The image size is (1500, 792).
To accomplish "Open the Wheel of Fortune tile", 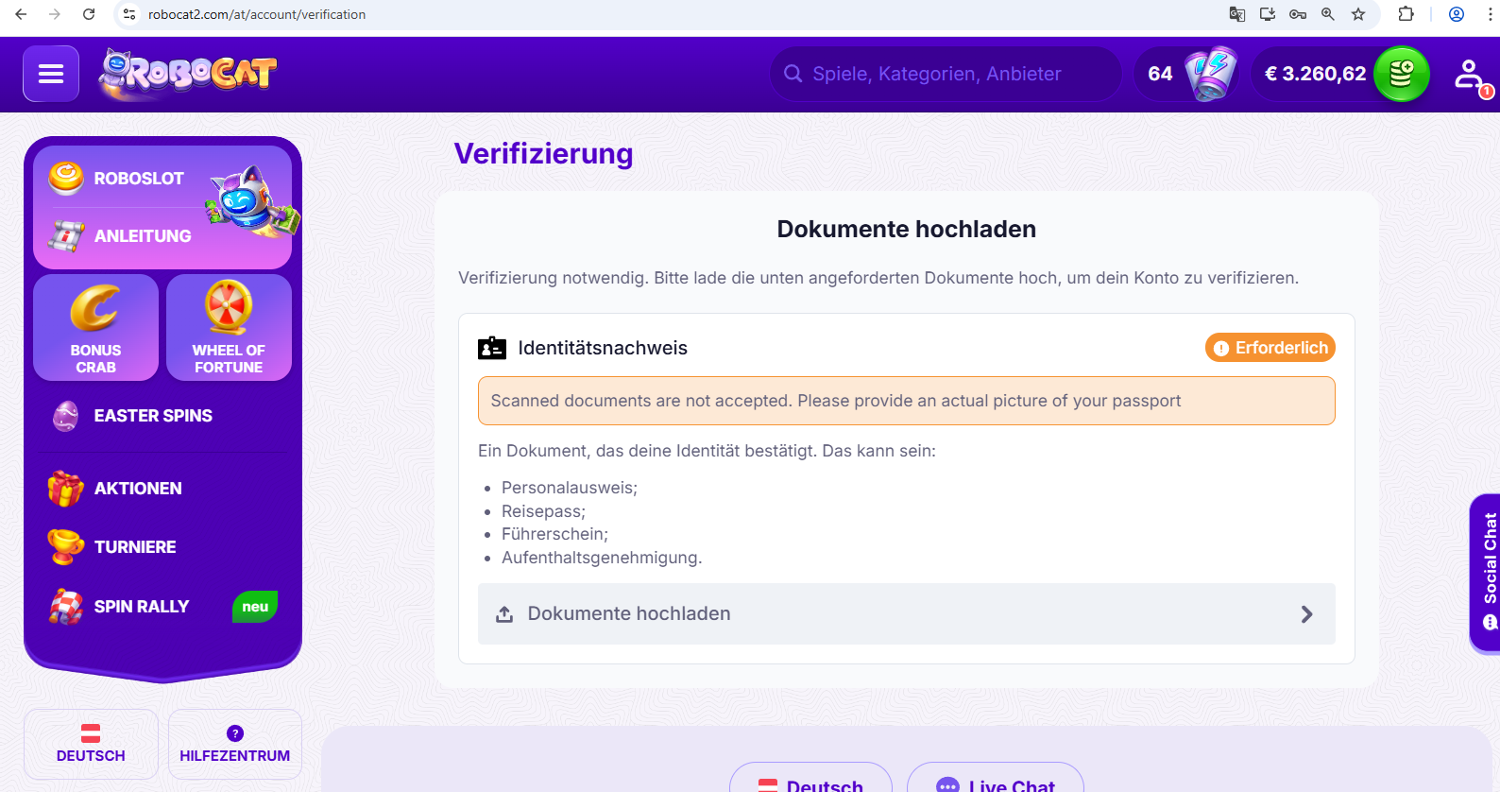I will click(x=229, y=328).
